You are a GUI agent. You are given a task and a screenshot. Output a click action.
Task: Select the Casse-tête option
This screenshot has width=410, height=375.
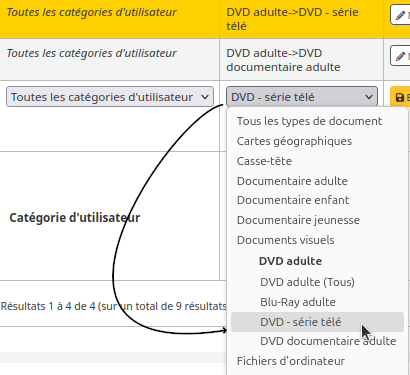tap(264, 161)
